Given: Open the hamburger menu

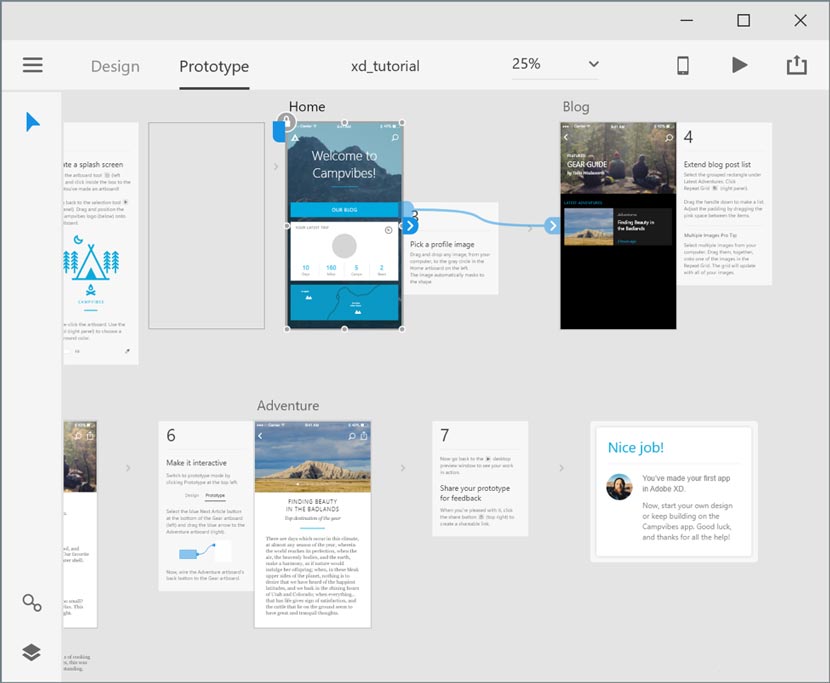Looking at the screenshot, I should [32, 65].
